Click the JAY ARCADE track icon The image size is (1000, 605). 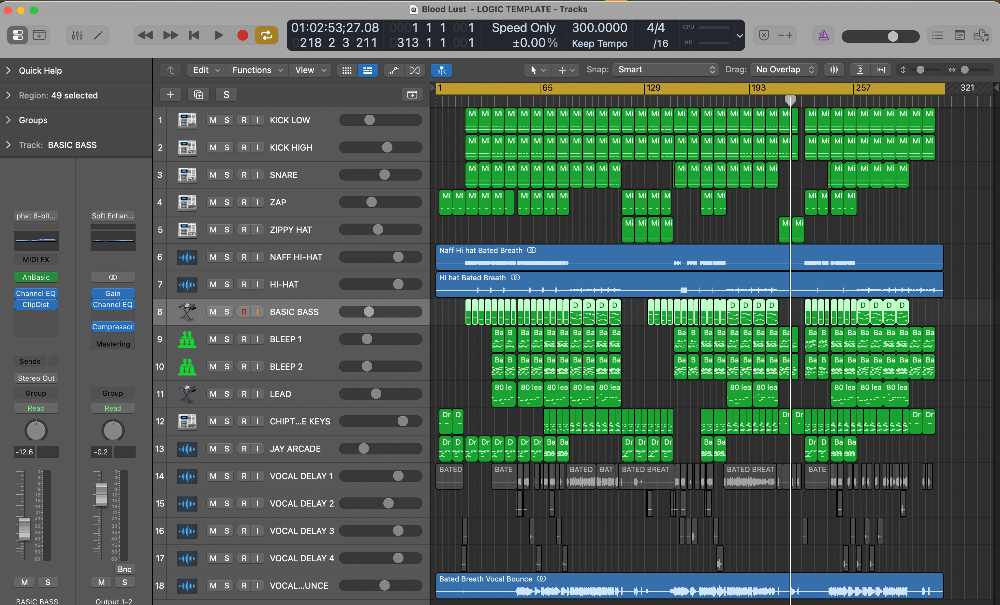point(187,449)
